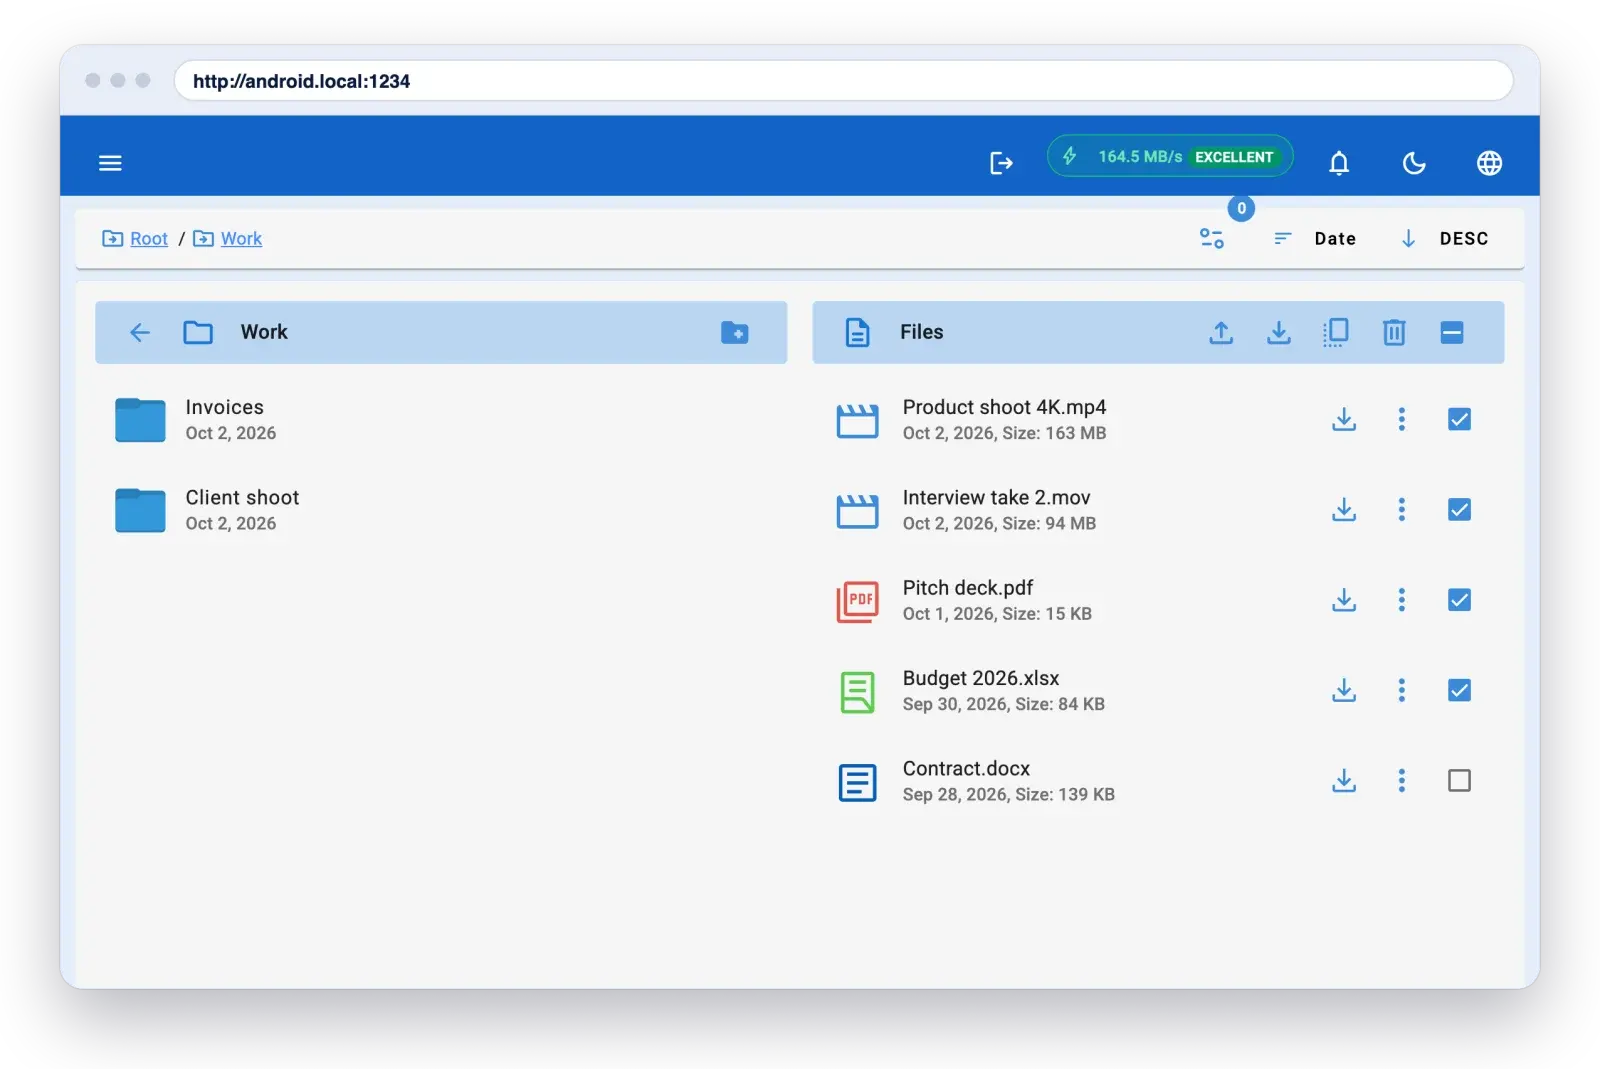Uncheck Pitch deck.pdf checkbox
Screen dimensions: 1600x1069
1459,600
